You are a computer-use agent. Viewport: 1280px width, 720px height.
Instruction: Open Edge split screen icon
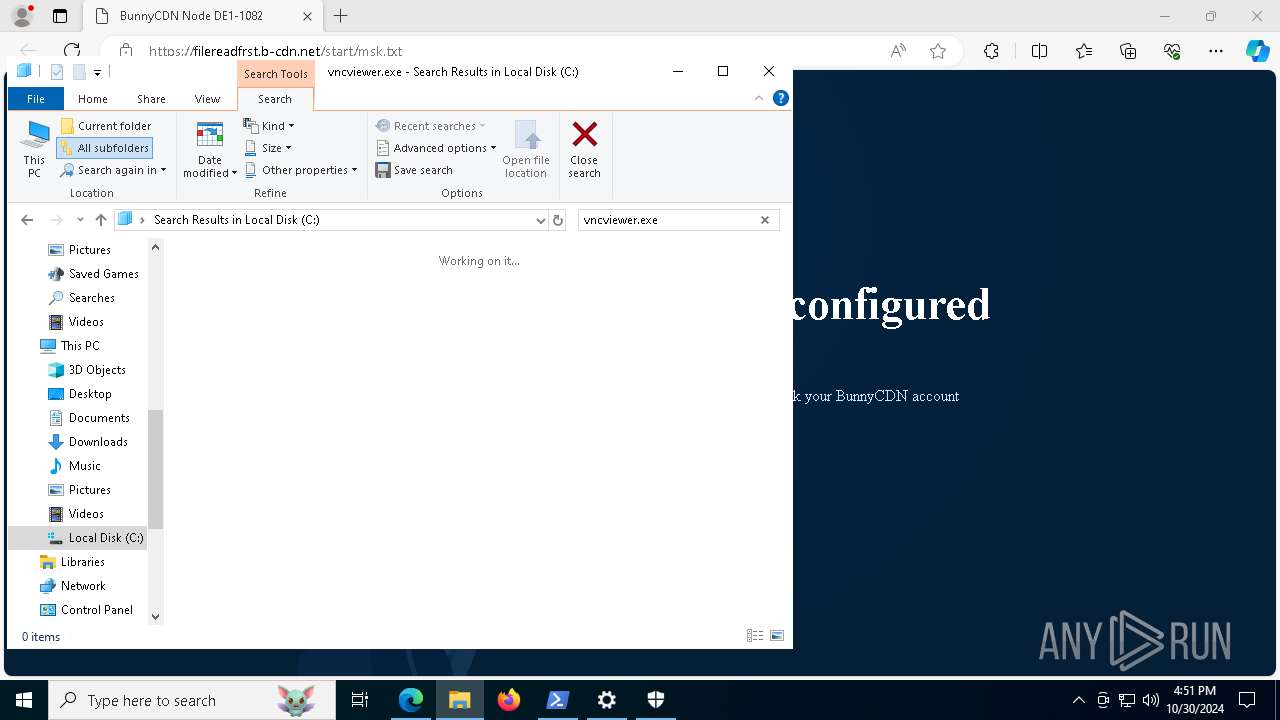click(x=1039, y=51)
